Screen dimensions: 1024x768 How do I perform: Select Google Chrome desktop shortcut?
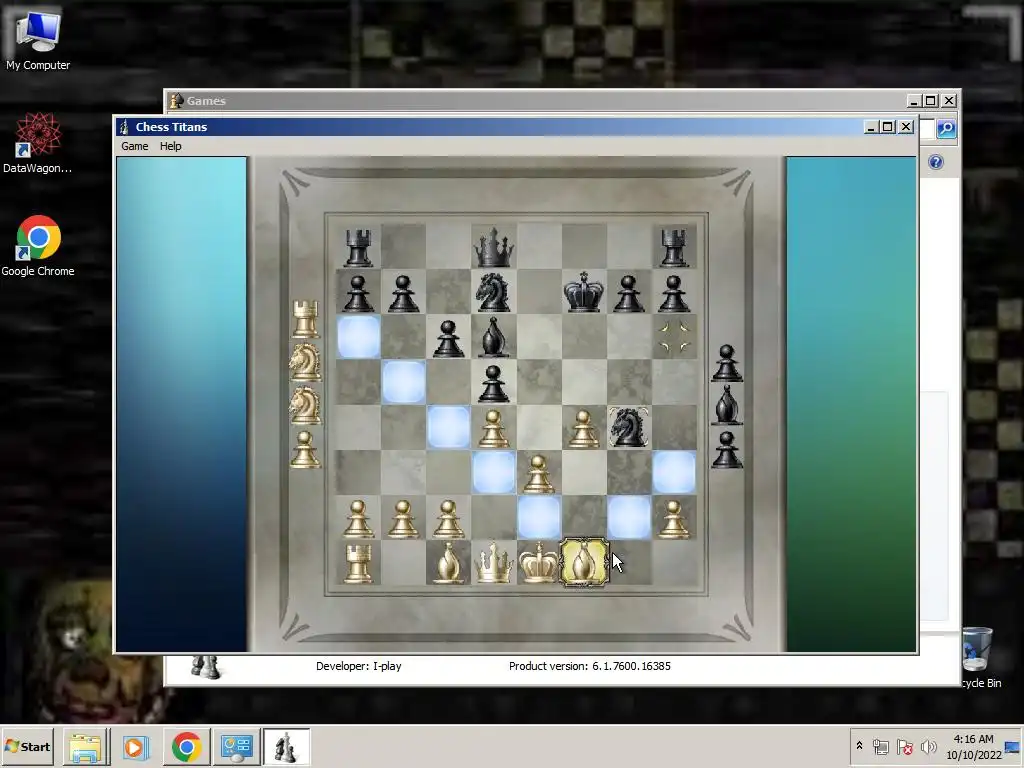point(38,246)
